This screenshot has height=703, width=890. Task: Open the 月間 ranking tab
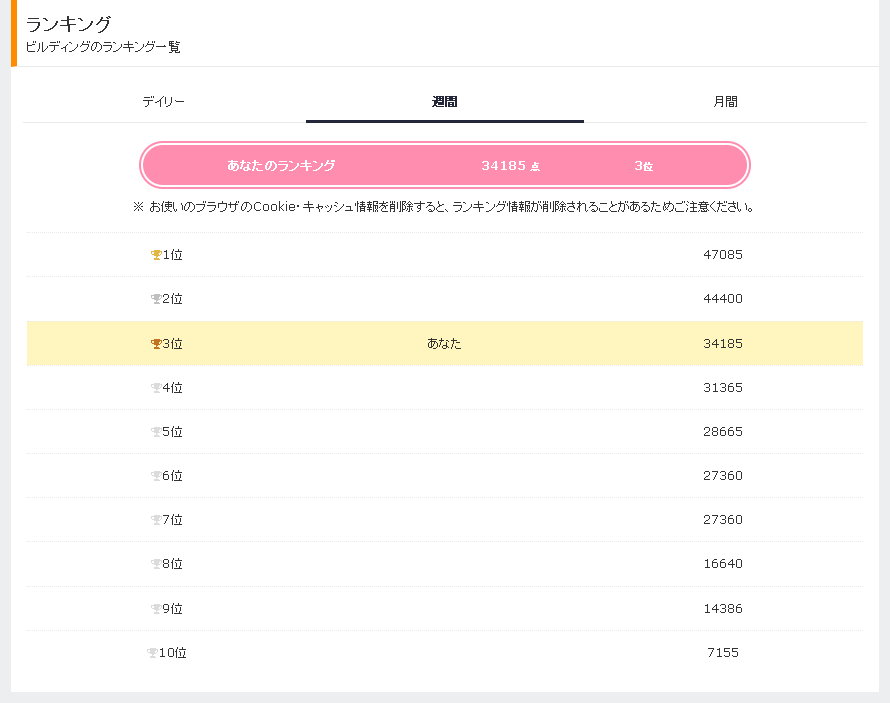point(725,102)
